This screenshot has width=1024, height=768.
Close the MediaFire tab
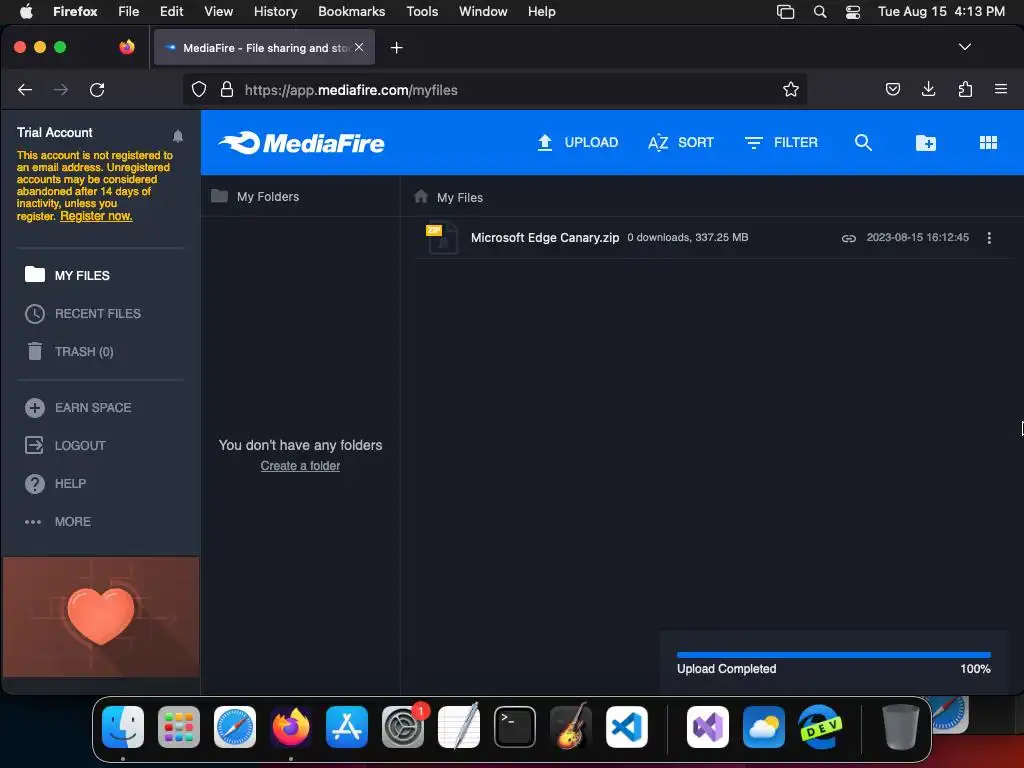click(x=359, y=47)
